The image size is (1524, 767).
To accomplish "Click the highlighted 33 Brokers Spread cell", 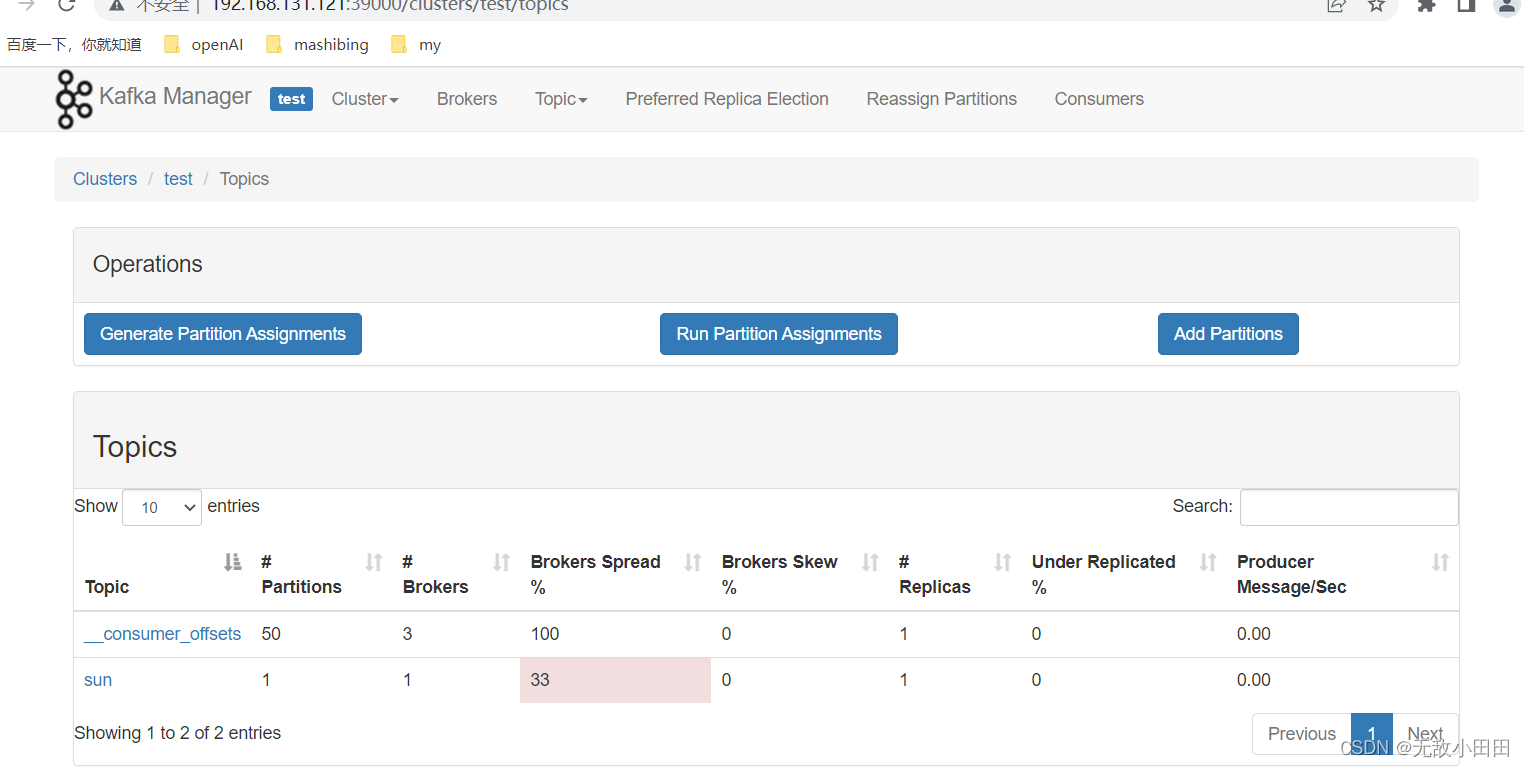I will 615,680.
